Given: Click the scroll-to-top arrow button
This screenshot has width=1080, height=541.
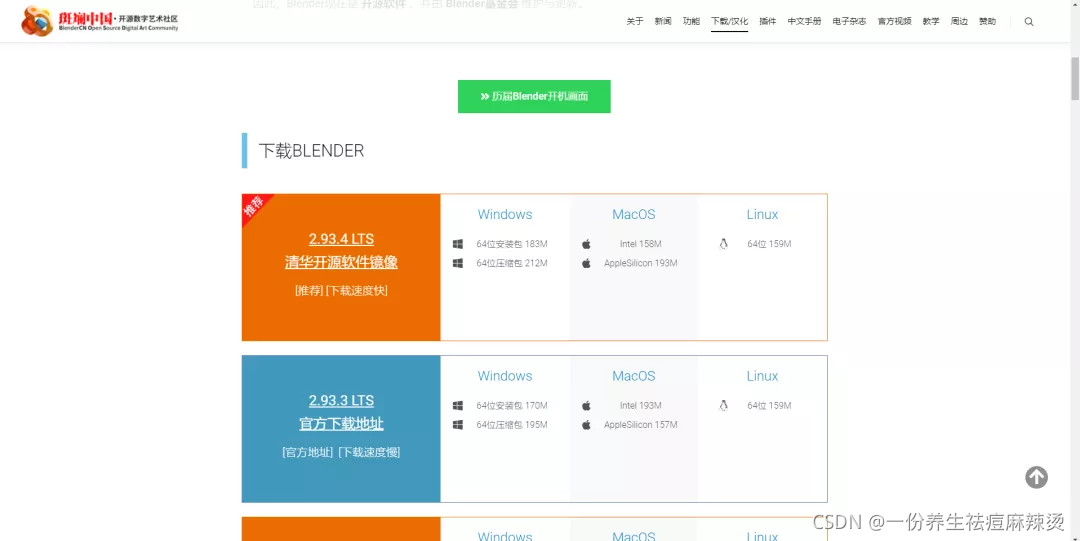Looking at the screenshot, I should click(x=1037, y=477).
